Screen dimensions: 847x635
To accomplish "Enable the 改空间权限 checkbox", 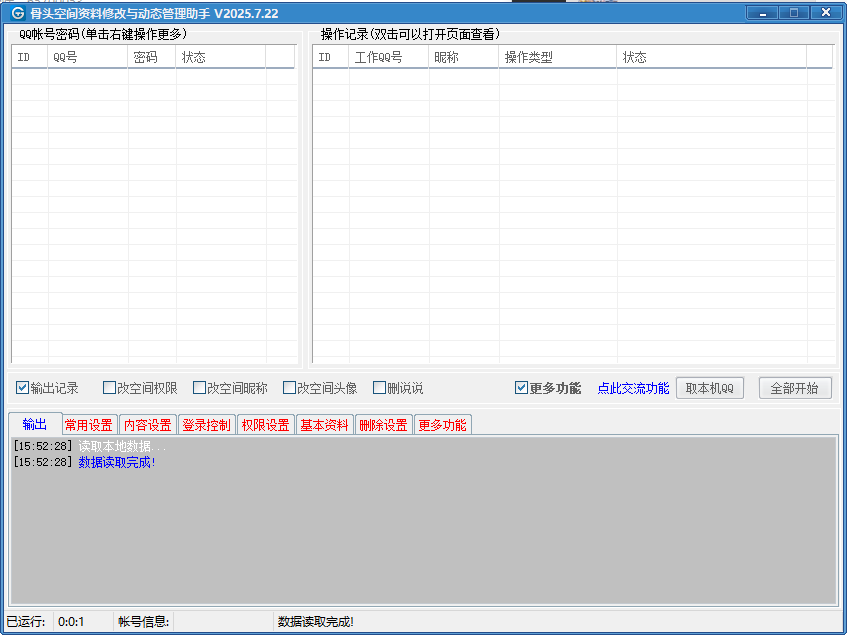I will coord(110,388).
